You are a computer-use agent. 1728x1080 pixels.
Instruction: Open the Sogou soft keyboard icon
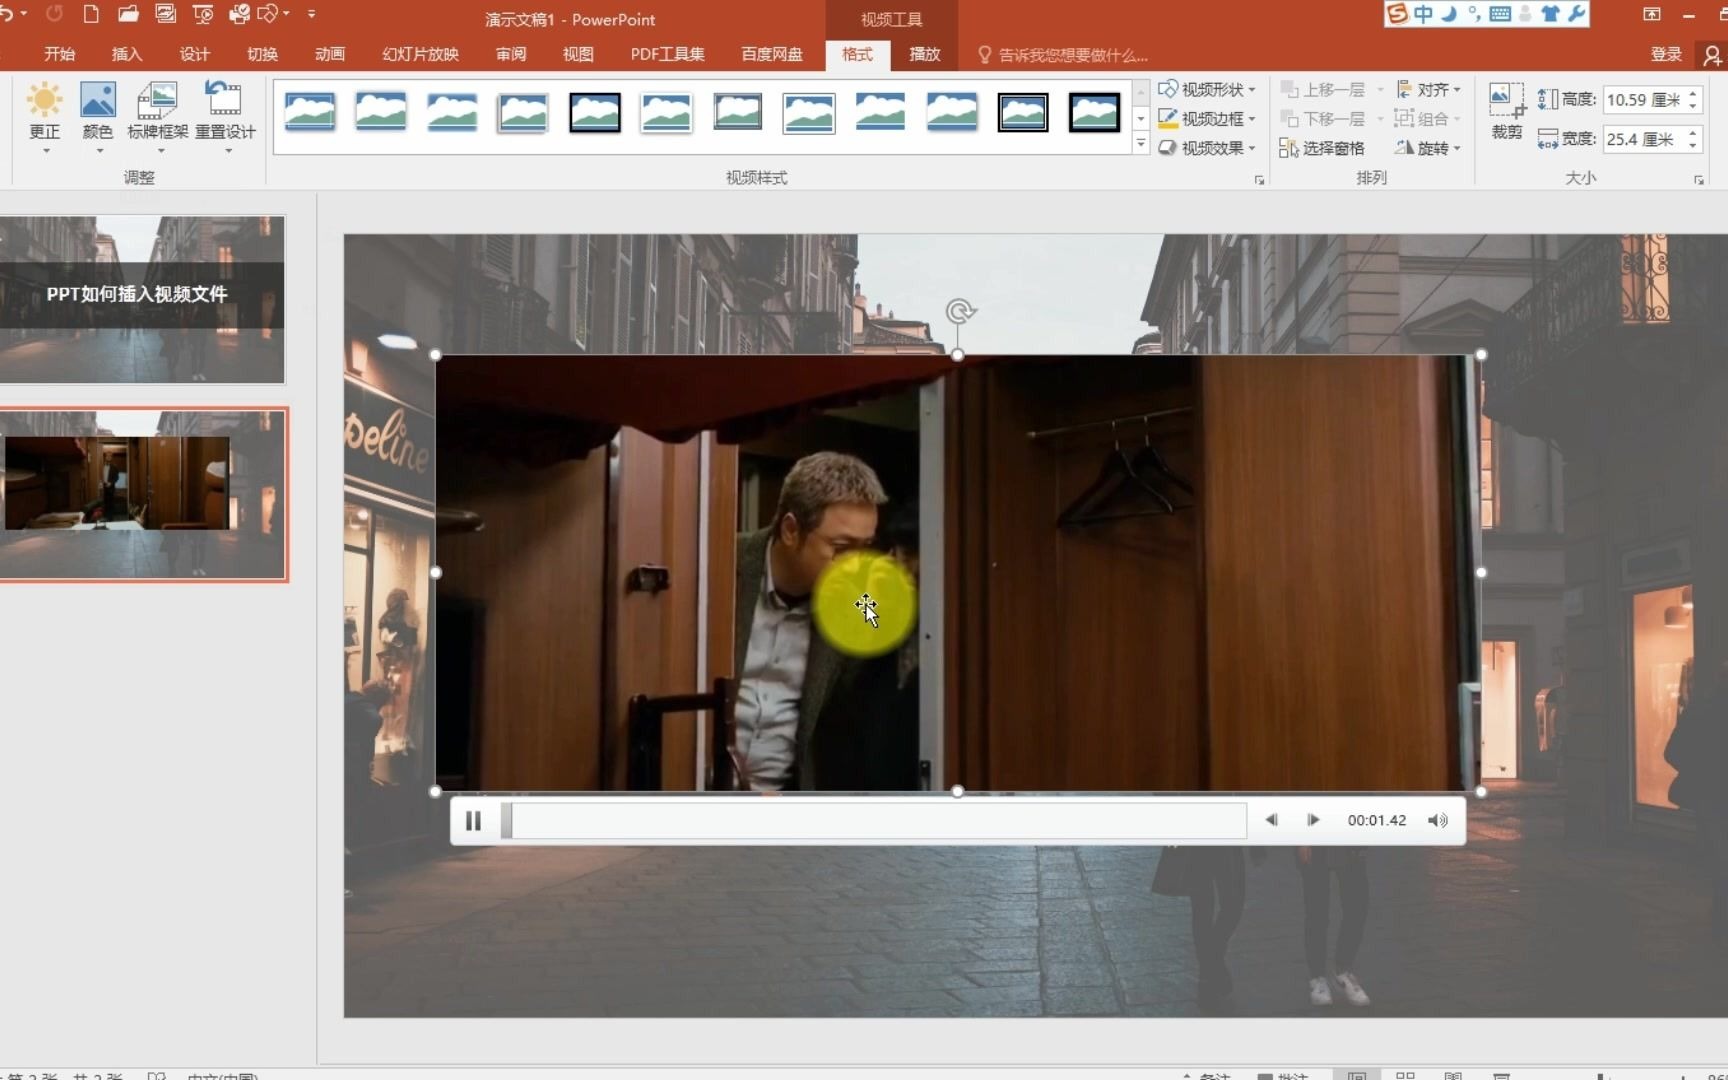(1500, 14)
